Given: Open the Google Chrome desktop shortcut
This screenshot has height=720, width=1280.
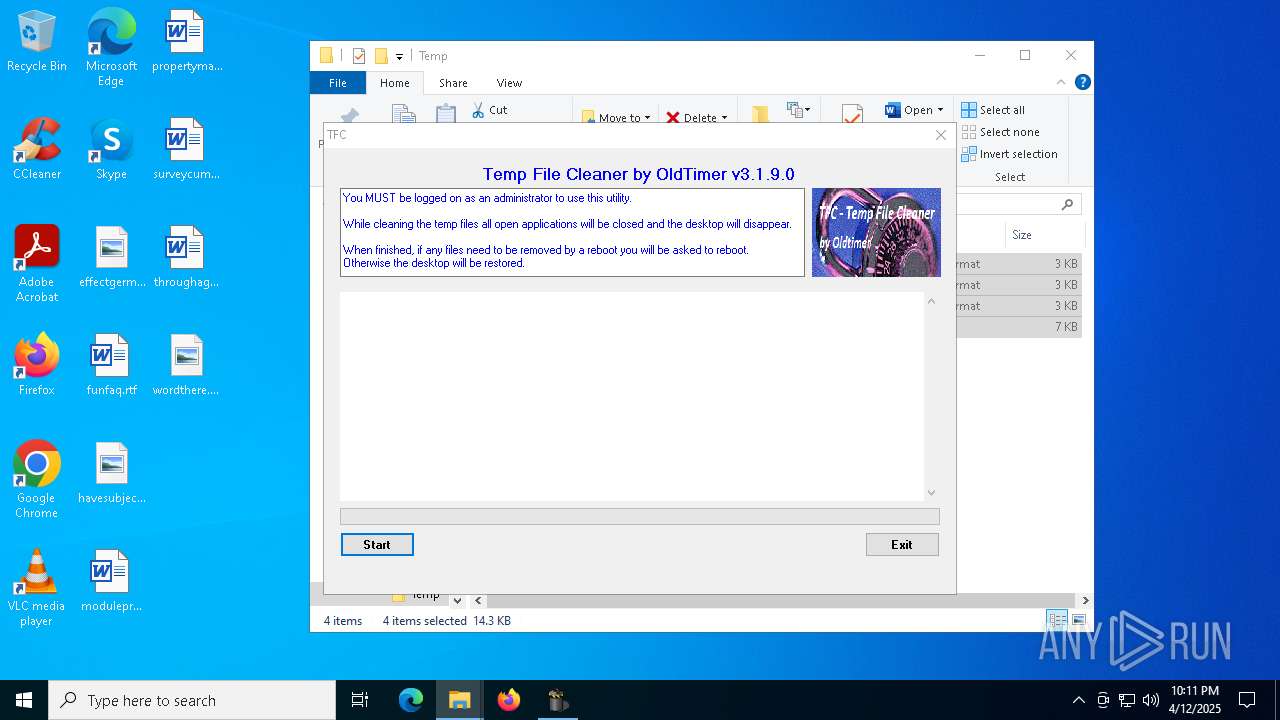Looking at the screenshot, I should coord(37,480).
